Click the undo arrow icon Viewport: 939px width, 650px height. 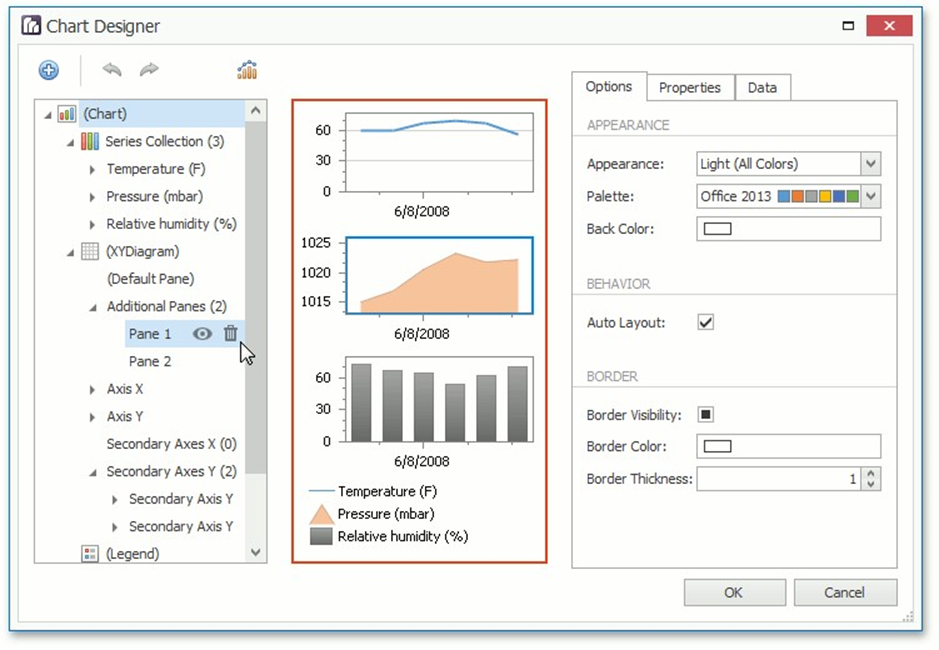(112, 70)
